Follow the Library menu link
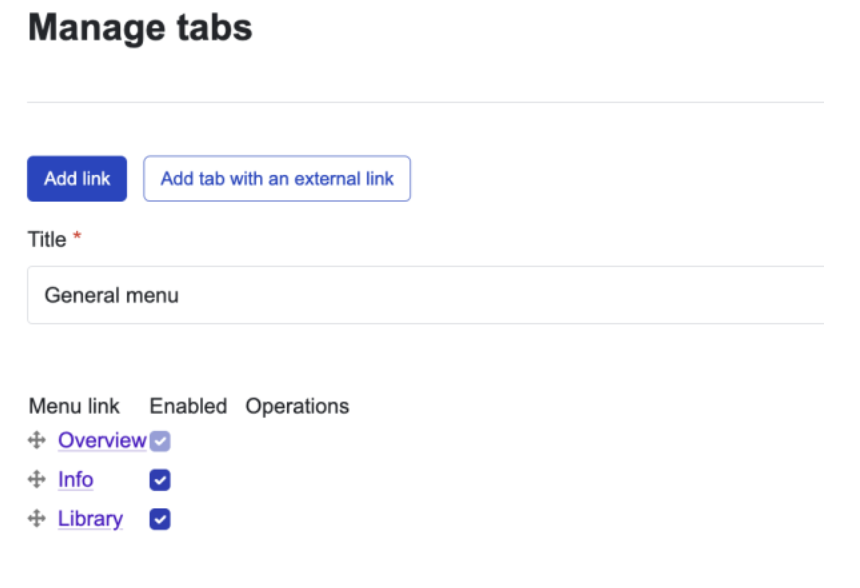 pyautogui.click(x=90, y=519)
